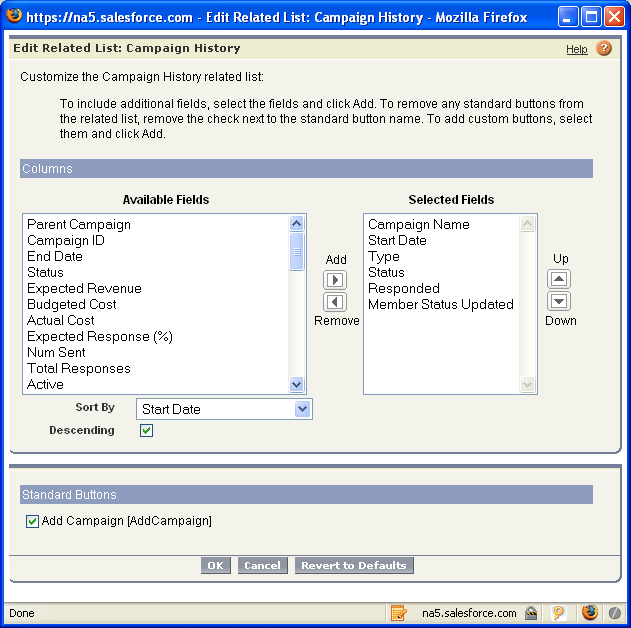Minimize the Firefox window
Image resolution: width=631 pixels, height=628 pixels.
[x=567, y=17]
